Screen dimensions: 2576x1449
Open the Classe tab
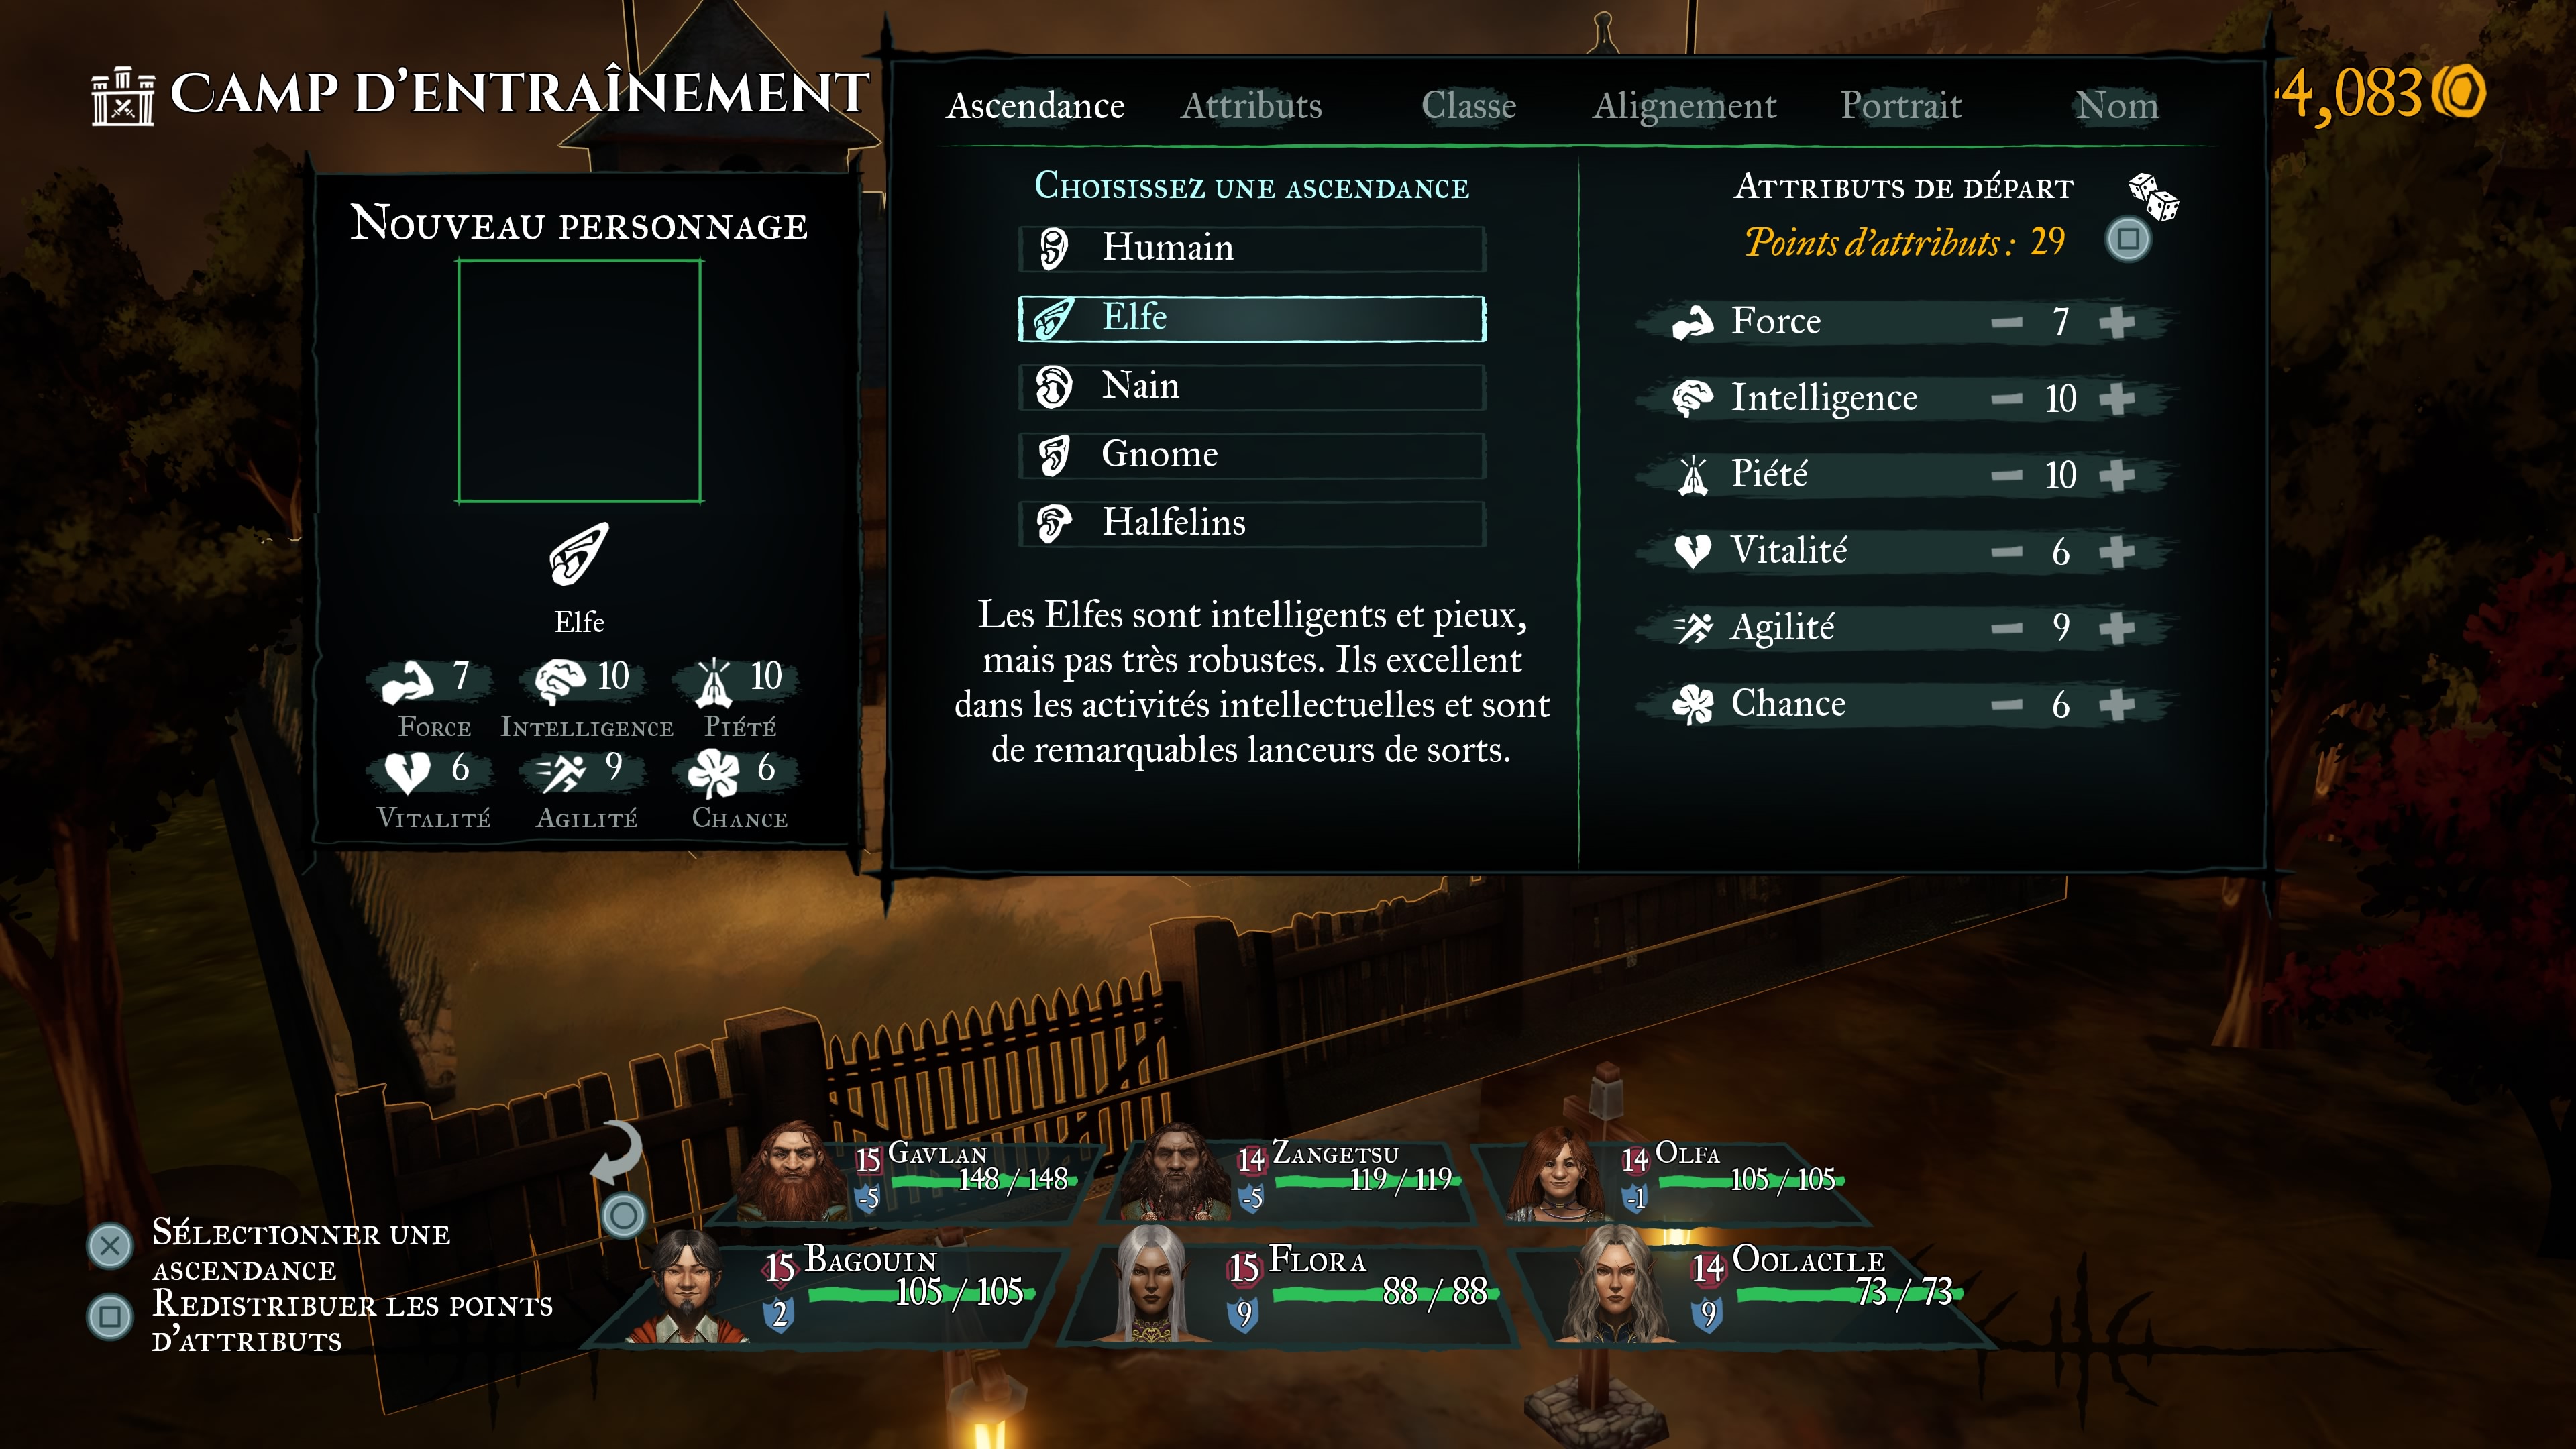(1468, 105)
